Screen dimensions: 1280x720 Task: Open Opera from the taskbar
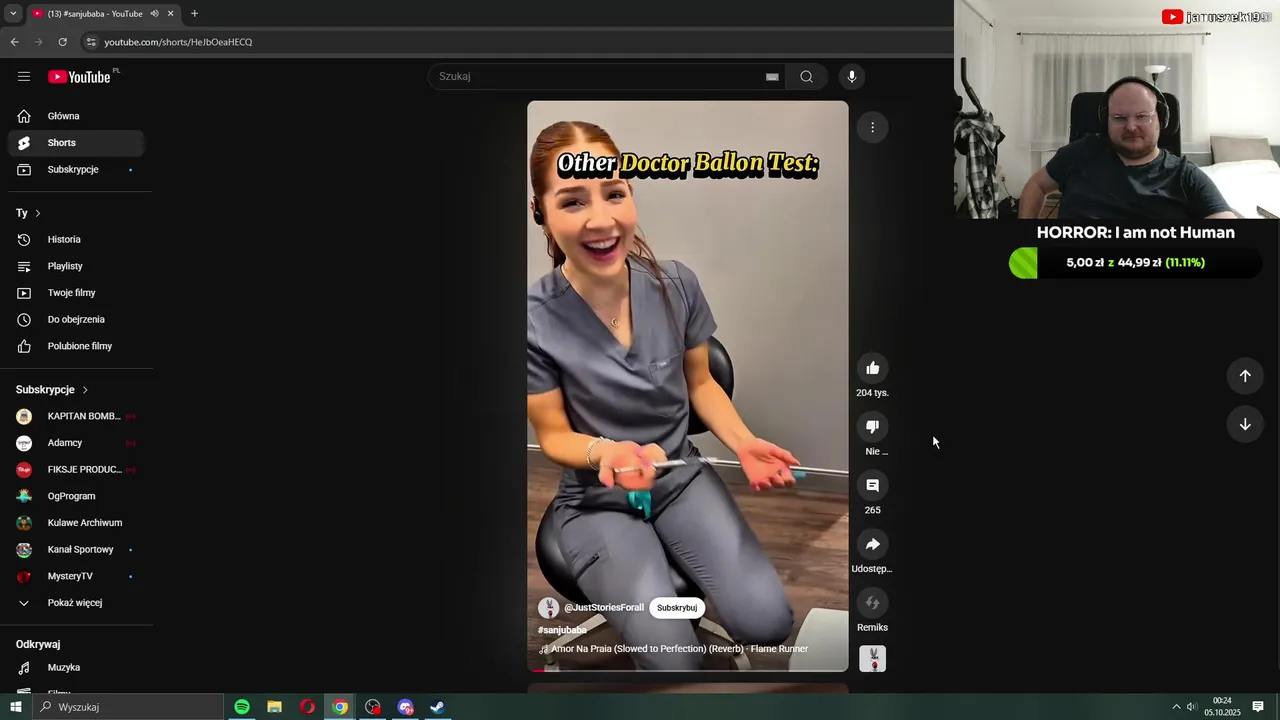click(307, 707)
